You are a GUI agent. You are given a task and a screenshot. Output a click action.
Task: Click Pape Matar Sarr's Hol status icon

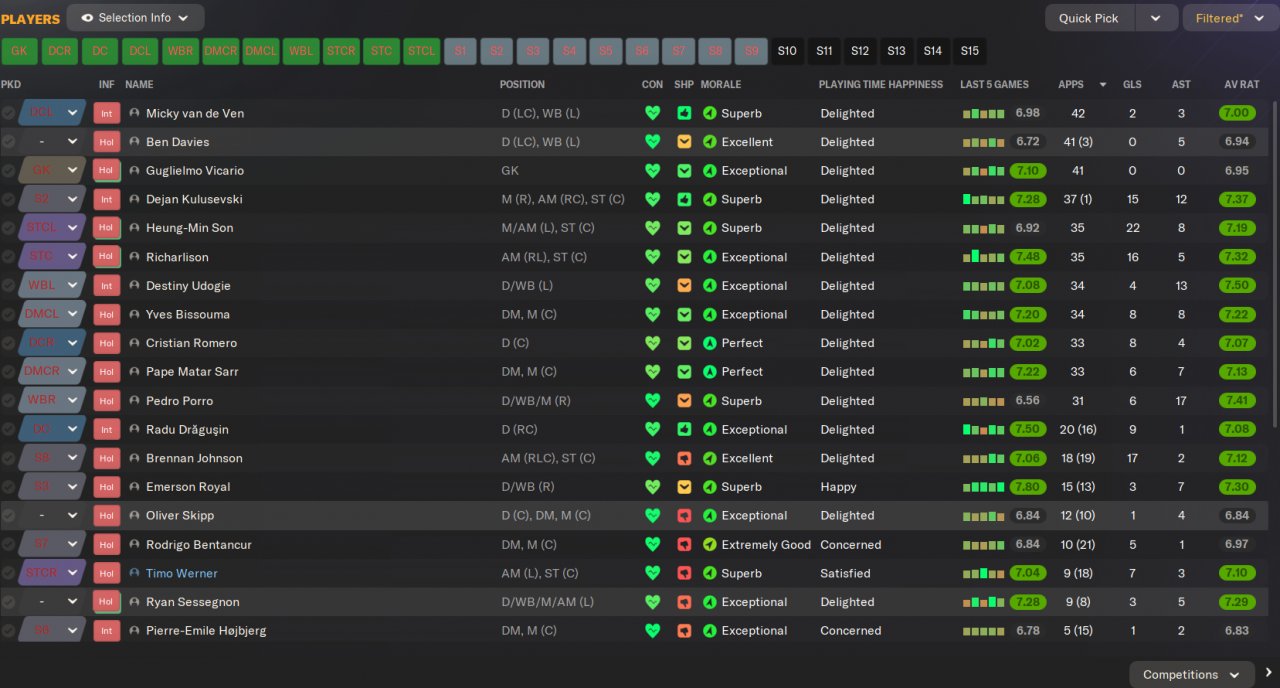pos(106,372)
